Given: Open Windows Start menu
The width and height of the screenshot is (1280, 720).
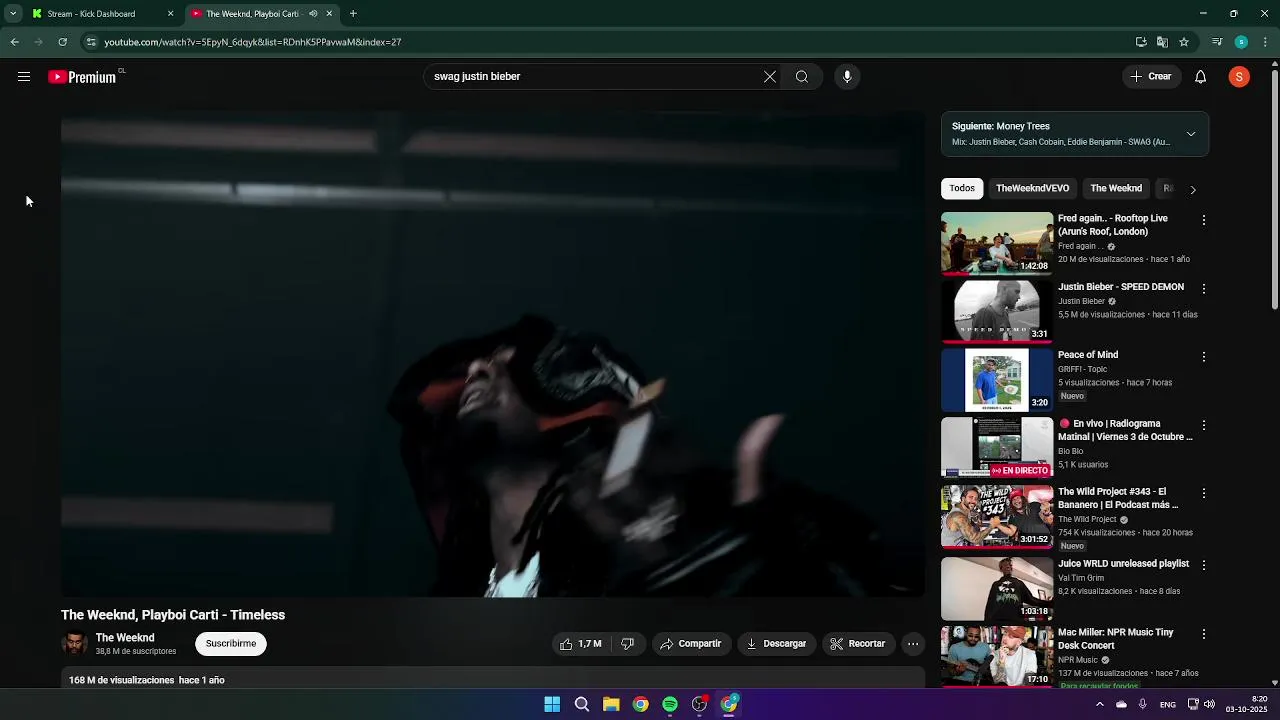Looking at the screenshot, I should point(552,704).
